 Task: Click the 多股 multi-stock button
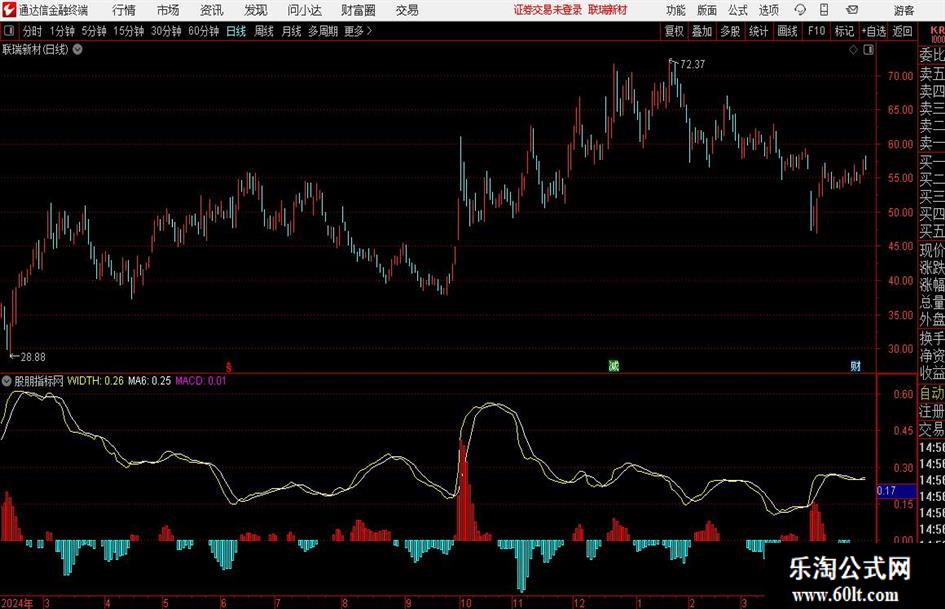[730, 31]
